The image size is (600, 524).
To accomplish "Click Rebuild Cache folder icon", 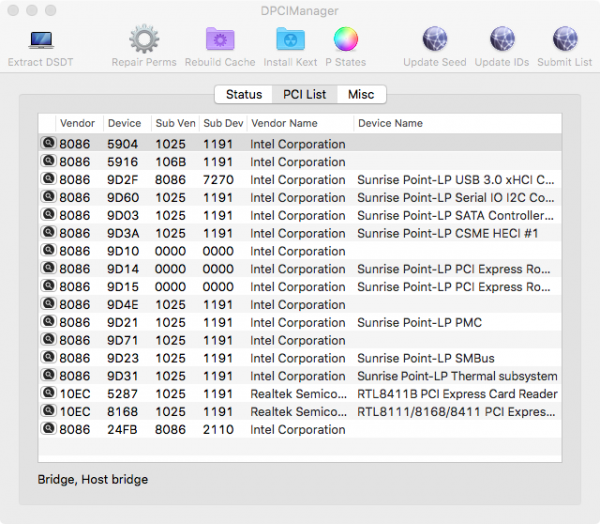I will [220, 40].
